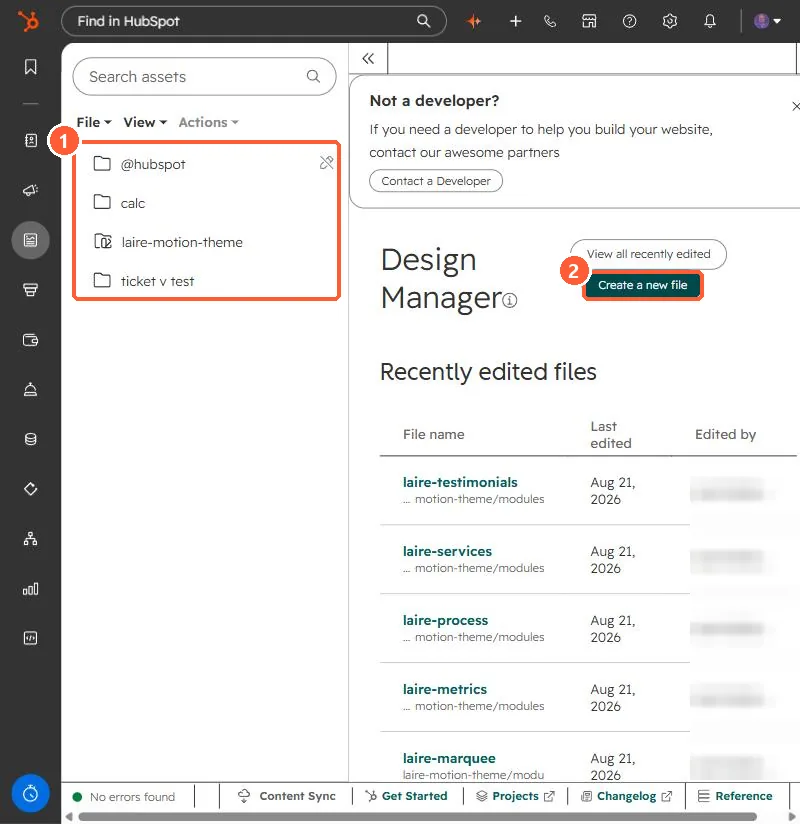Open the notifications bell
The height and width of the screenshot is (824, 800).
[710, 21]
